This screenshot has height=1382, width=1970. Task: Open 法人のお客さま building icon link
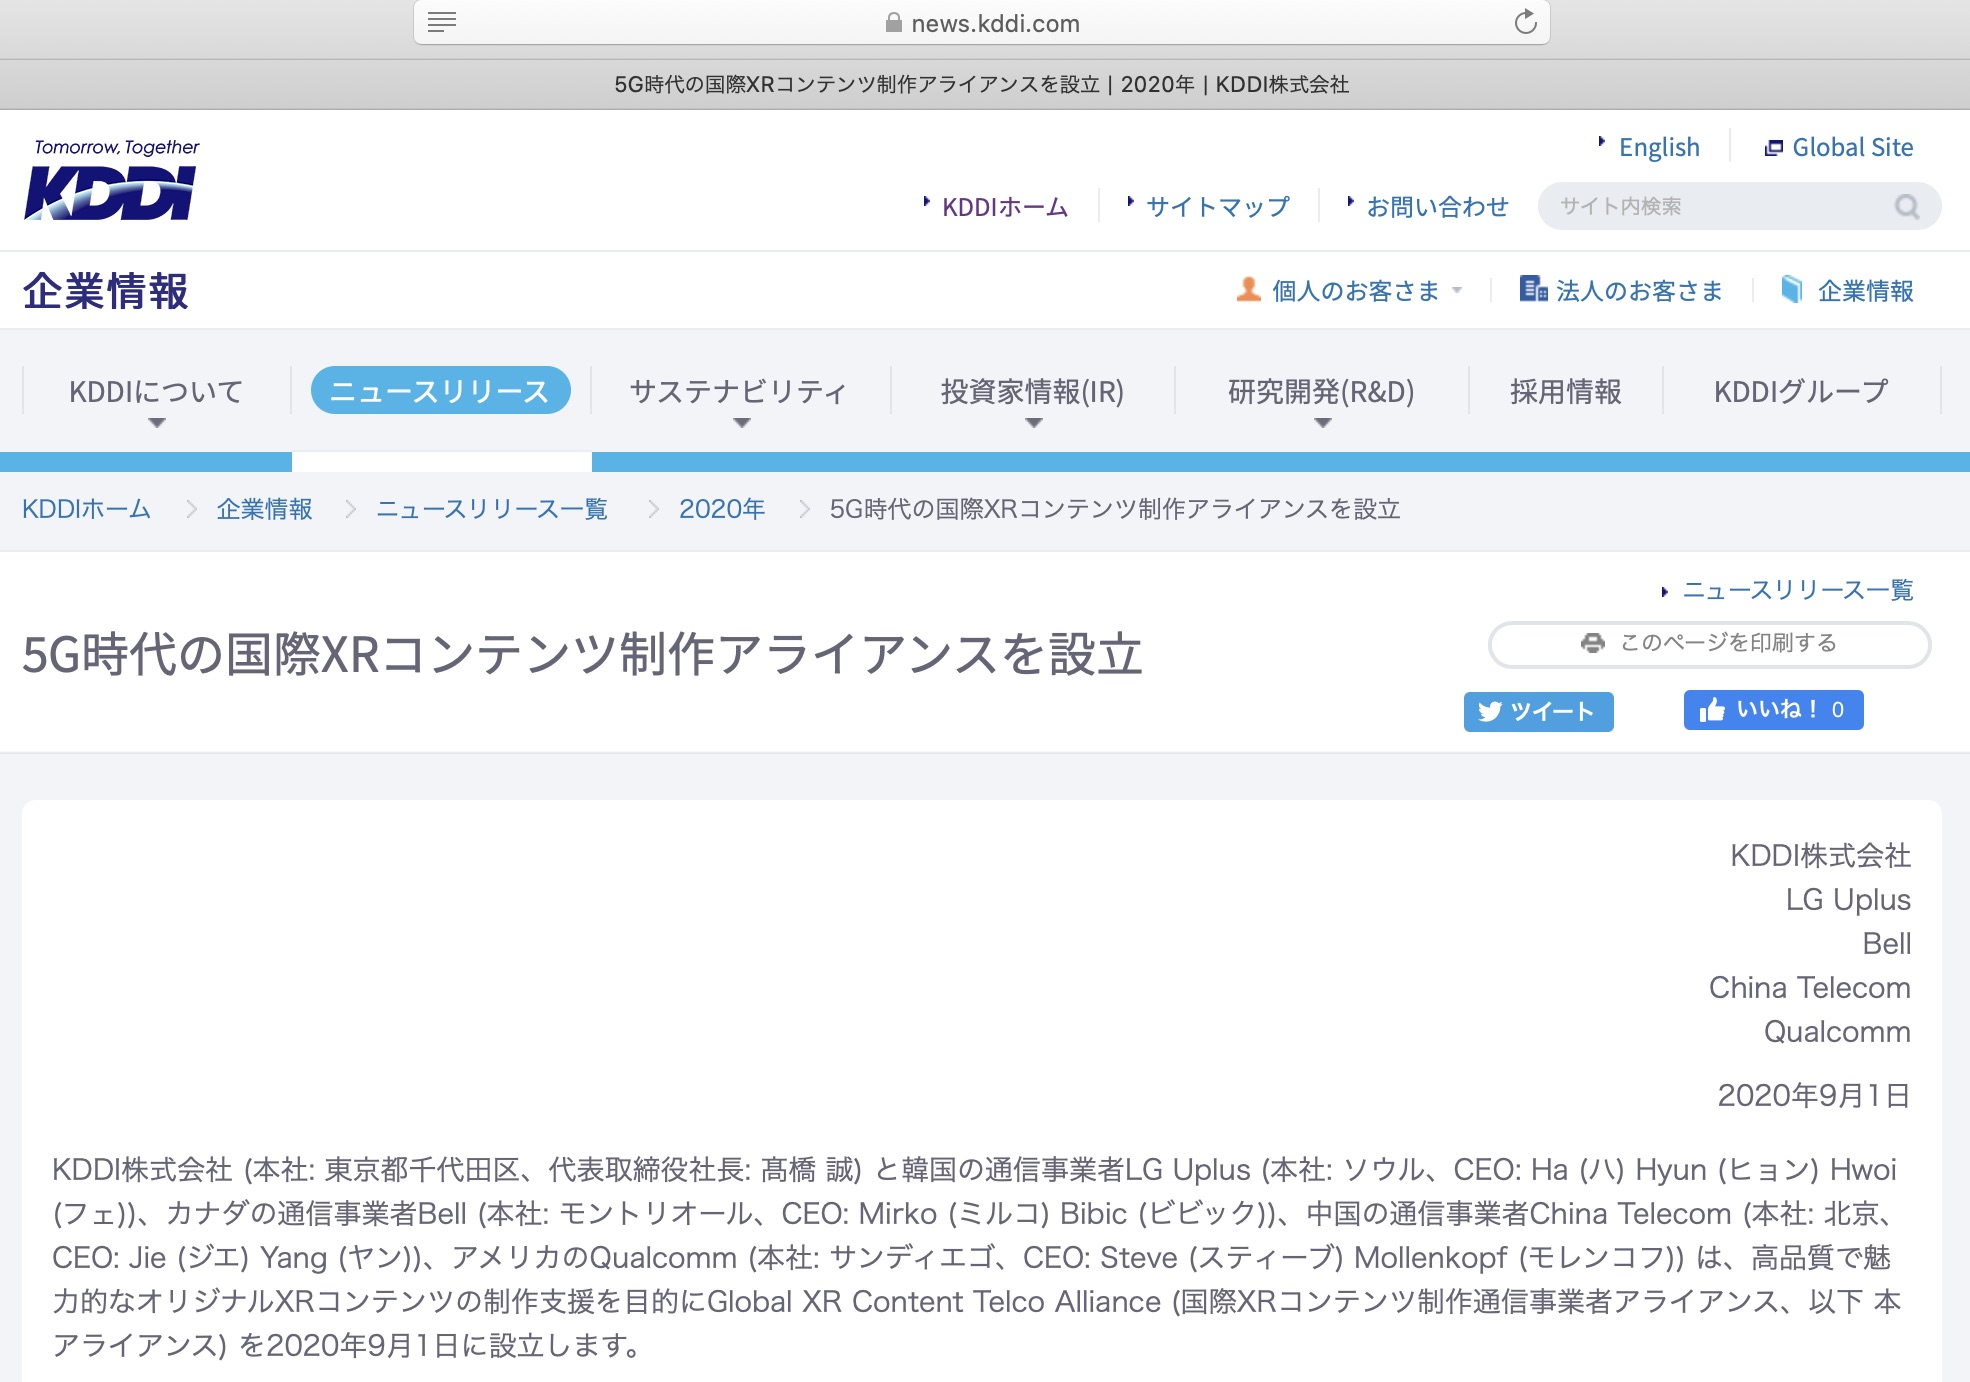[x=1532, y=290]
